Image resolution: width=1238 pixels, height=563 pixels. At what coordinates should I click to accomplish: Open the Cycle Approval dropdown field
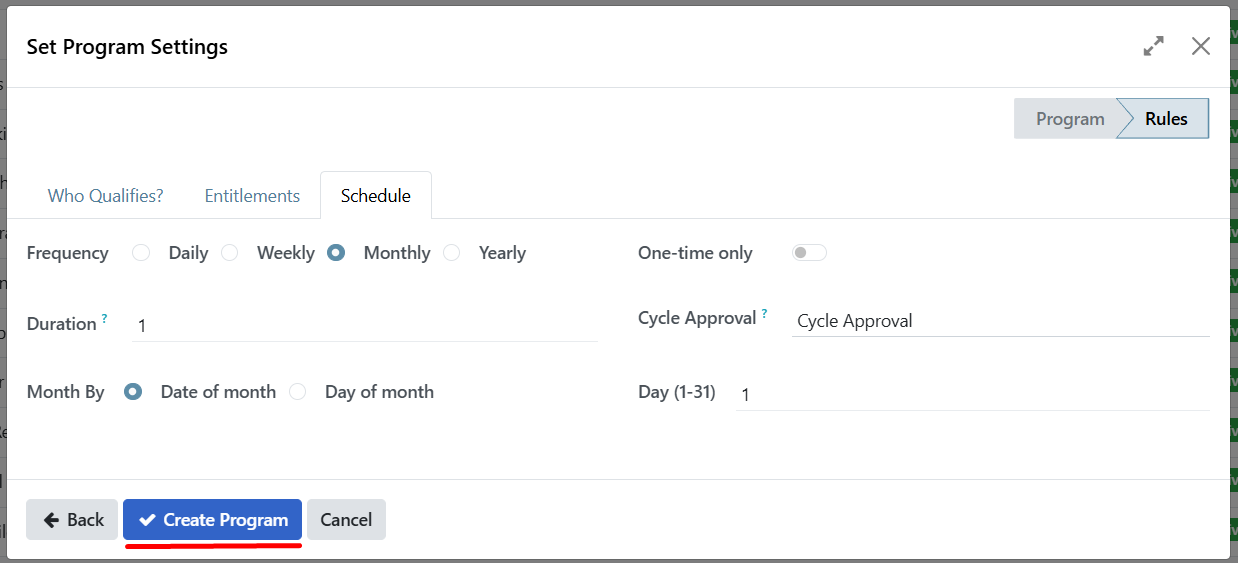(x=1000, y=321)
